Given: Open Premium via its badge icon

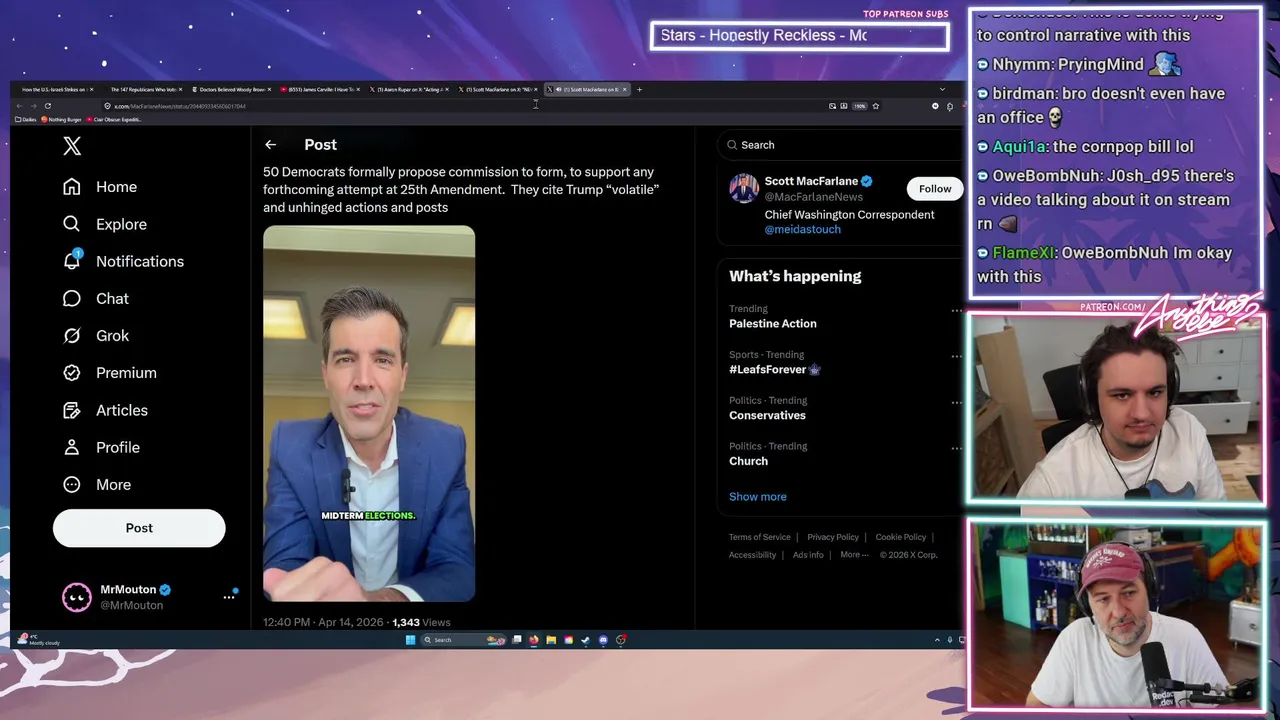Looking at the screenshot, I should [x=72, y=373].
